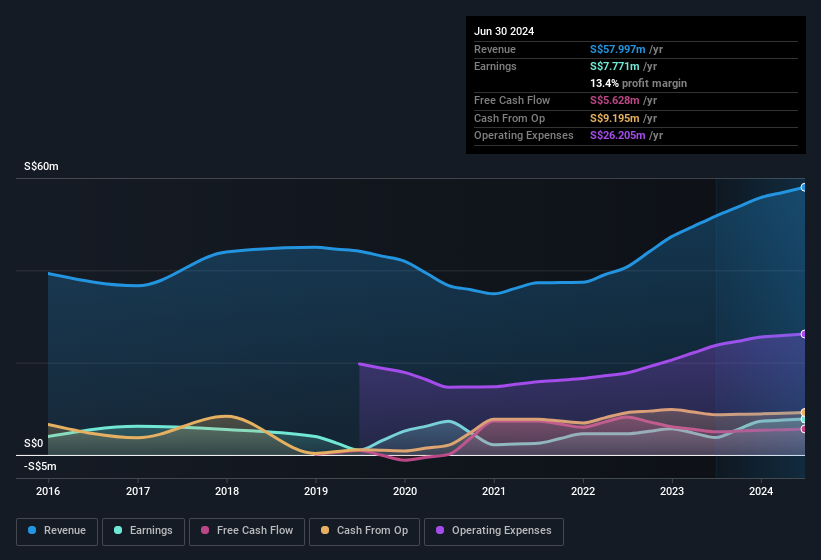The height and width of the screenshot is (560, 821).
Task: Toggle the Revenue series legend button
Action: (x=57, y=531)
